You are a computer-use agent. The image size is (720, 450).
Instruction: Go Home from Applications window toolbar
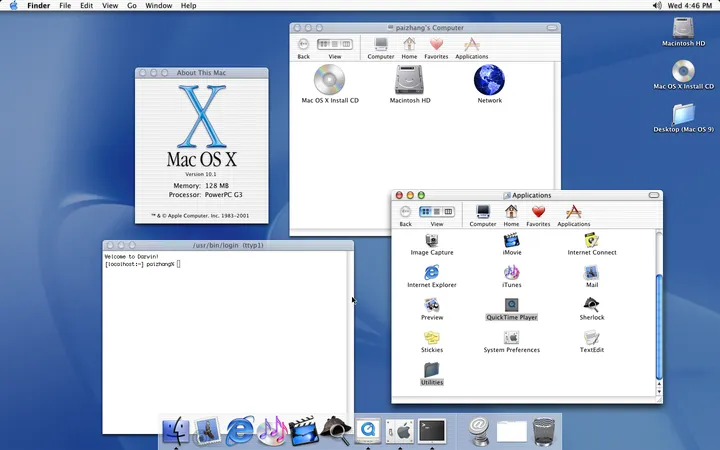(511, 216)
